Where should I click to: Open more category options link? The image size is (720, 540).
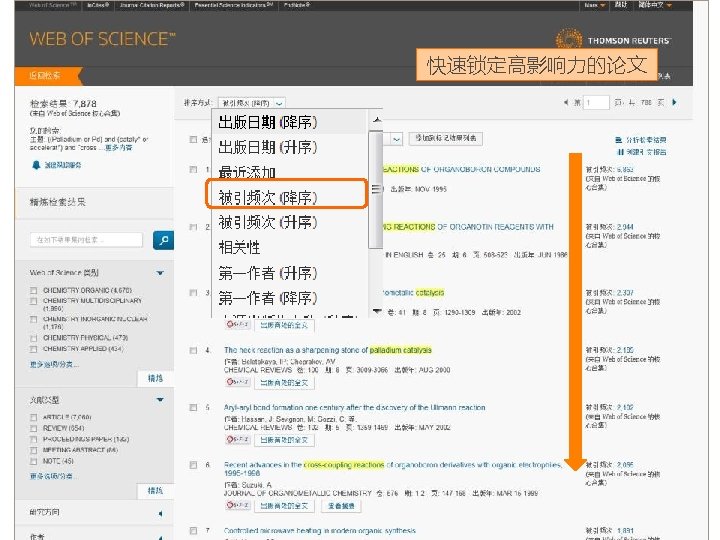(54, 365)
